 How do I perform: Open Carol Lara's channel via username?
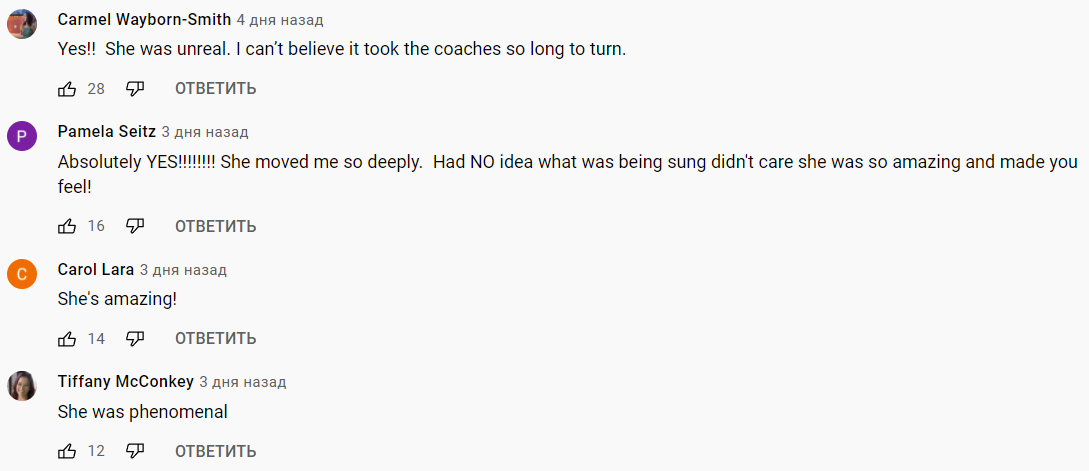click(x=96, y=270)
